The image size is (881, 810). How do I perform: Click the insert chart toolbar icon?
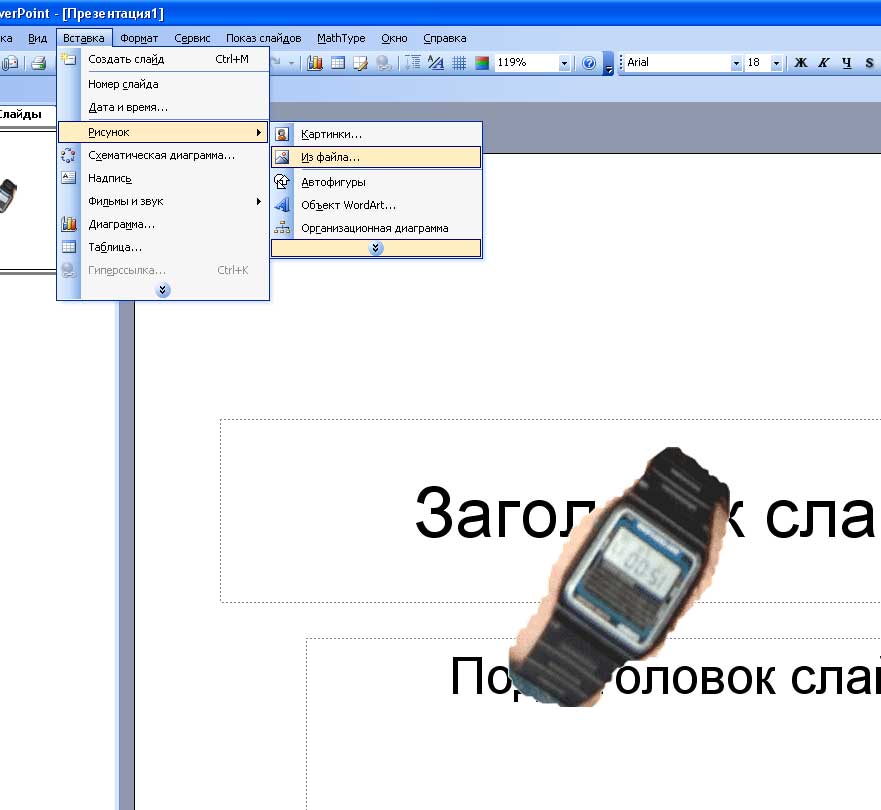coord(315,63)
